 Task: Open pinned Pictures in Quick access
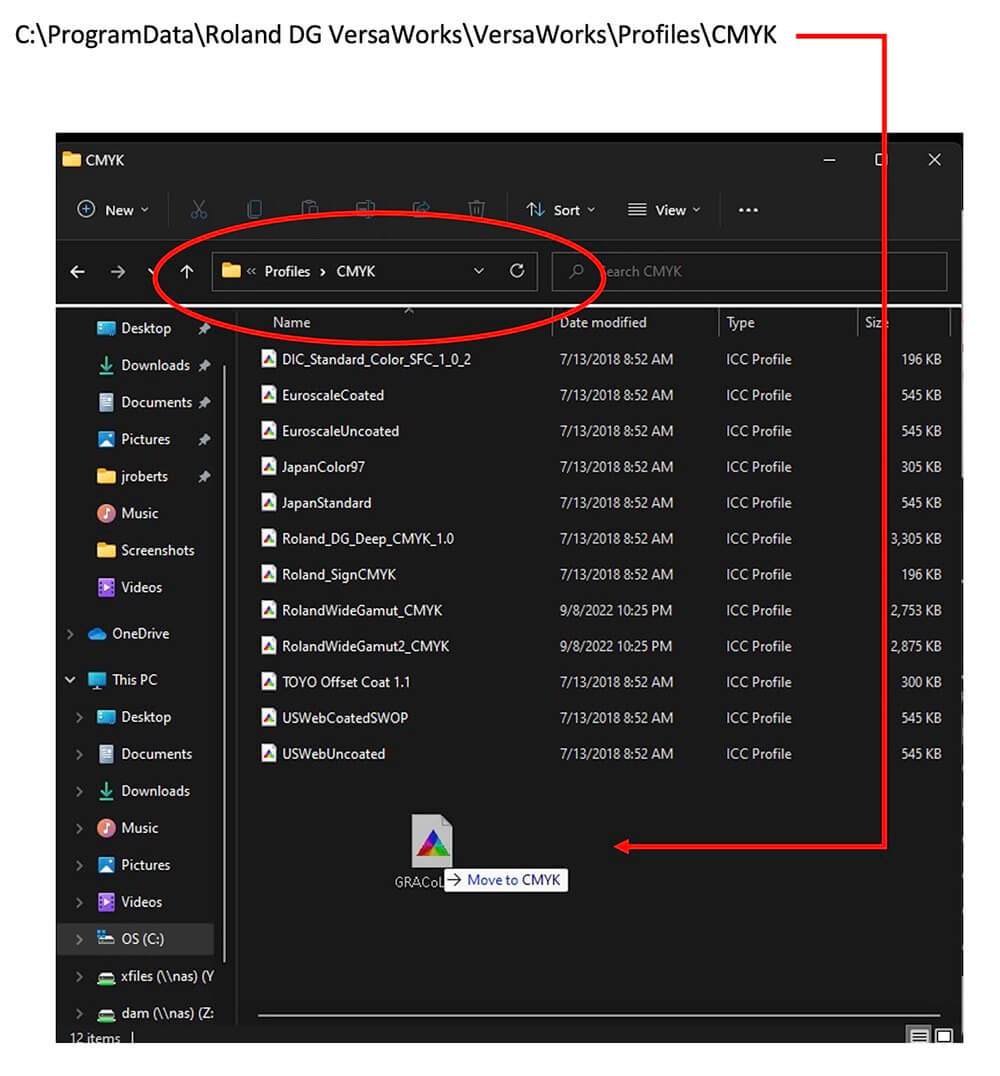pyautogui.click(x=146, y=440)
